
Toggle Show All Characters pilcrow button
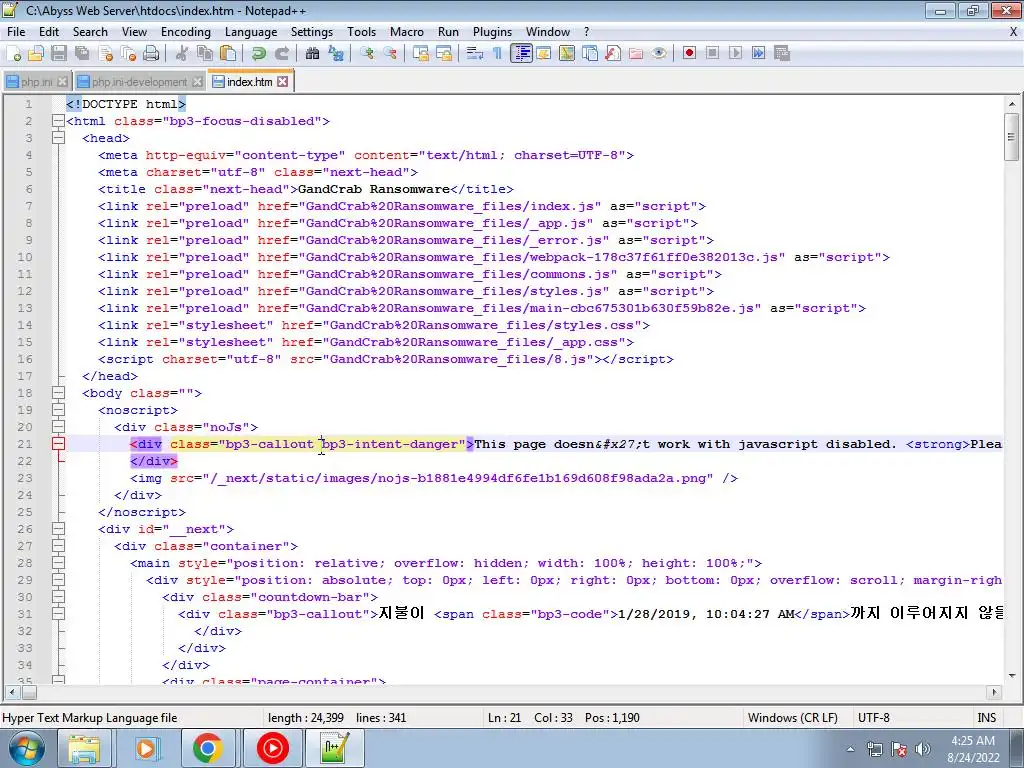(498, 54)
